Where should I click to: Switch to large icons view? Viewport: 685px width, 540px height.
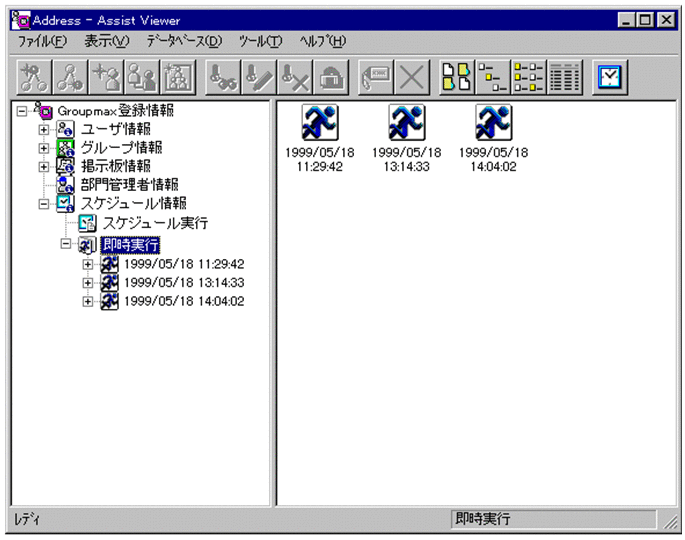[457, 77]
